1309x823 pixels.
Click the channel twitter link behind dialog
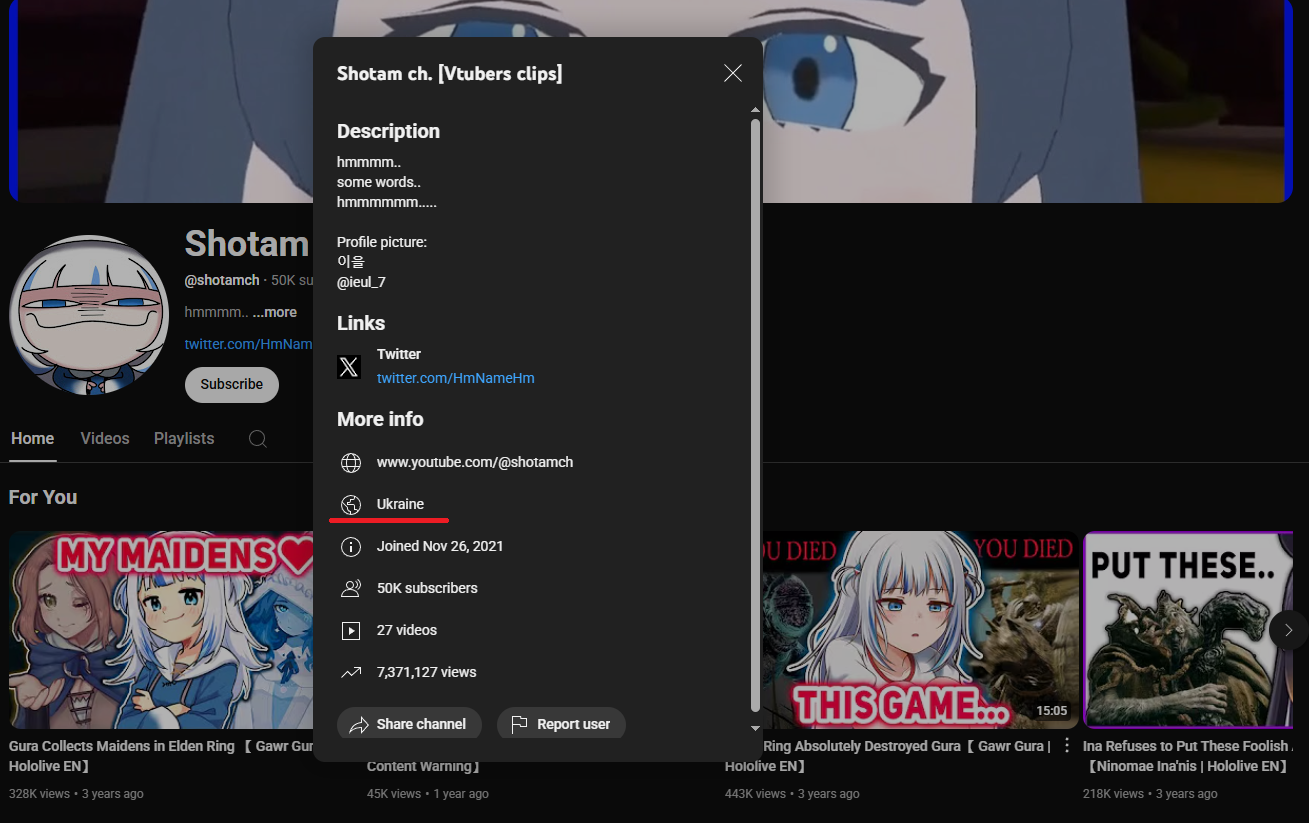[249, 344]
